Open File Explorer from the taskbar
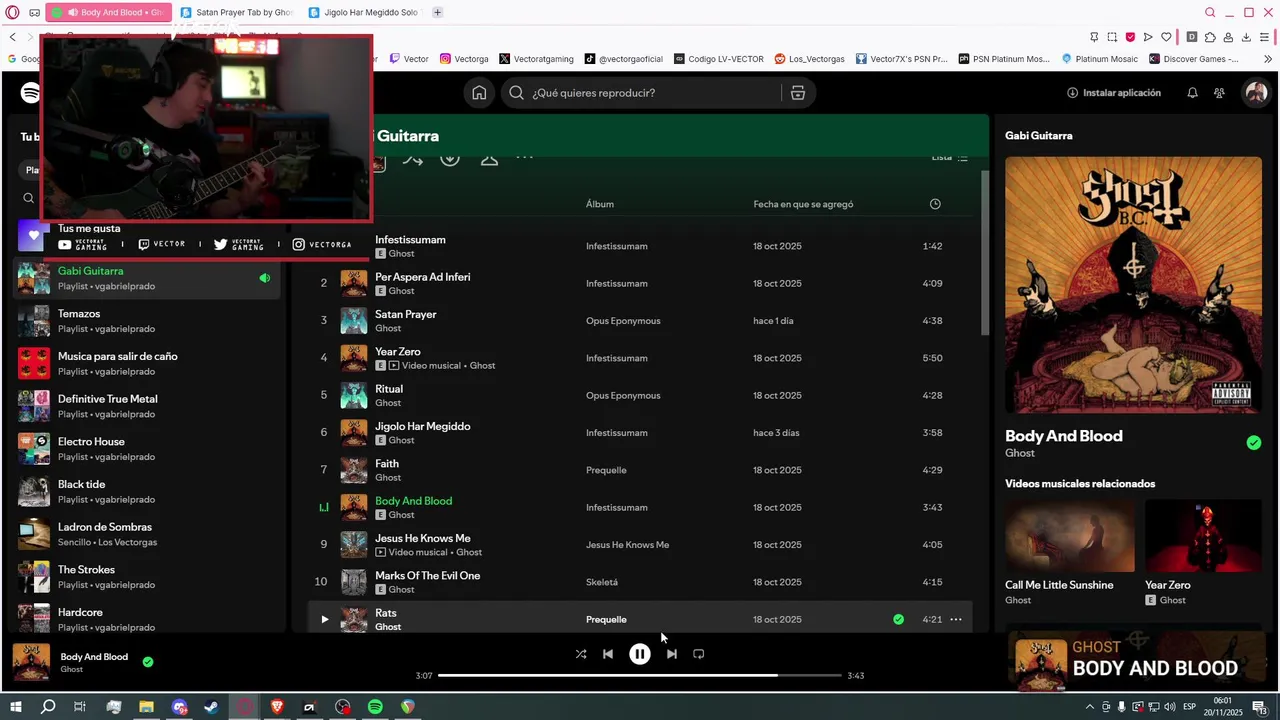This screenshot has width=1280, height=720. pyautogui.click(x=146, y=707)
